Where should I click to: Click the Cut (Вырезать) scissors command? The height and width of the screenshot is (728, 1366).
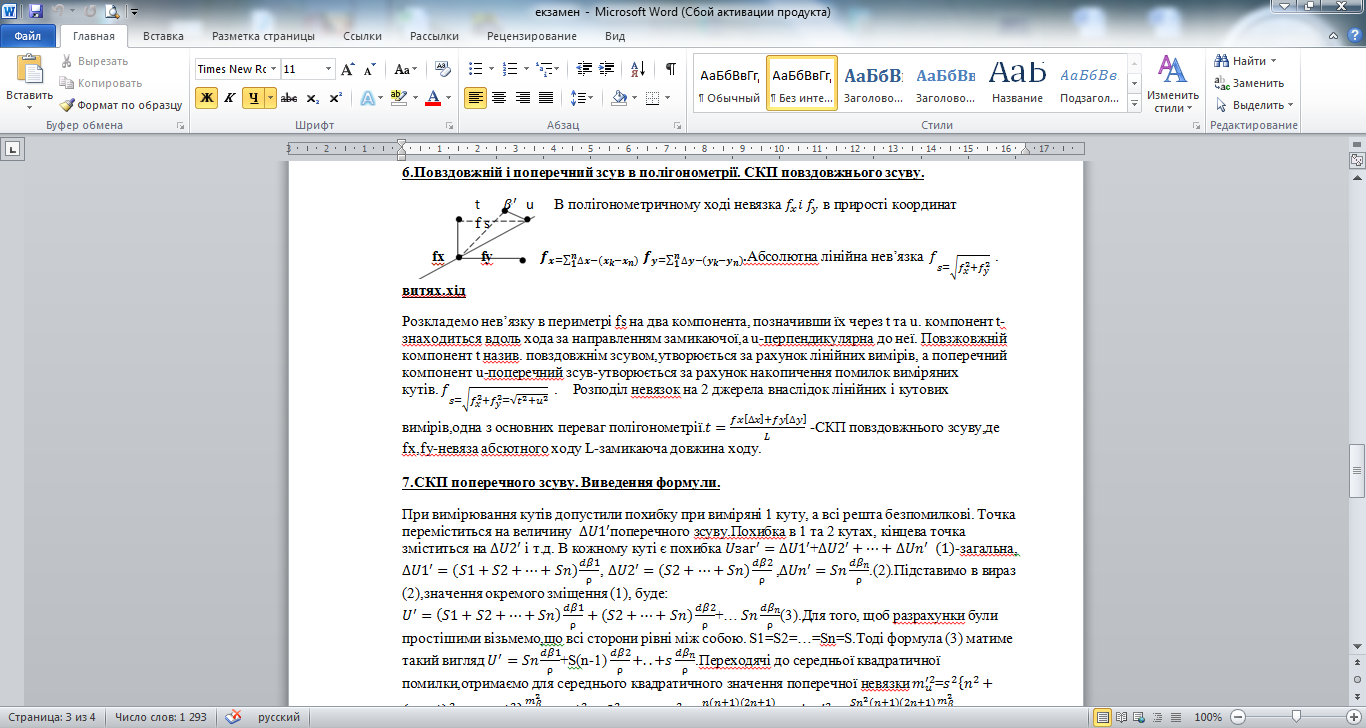(x=94, y=61)
